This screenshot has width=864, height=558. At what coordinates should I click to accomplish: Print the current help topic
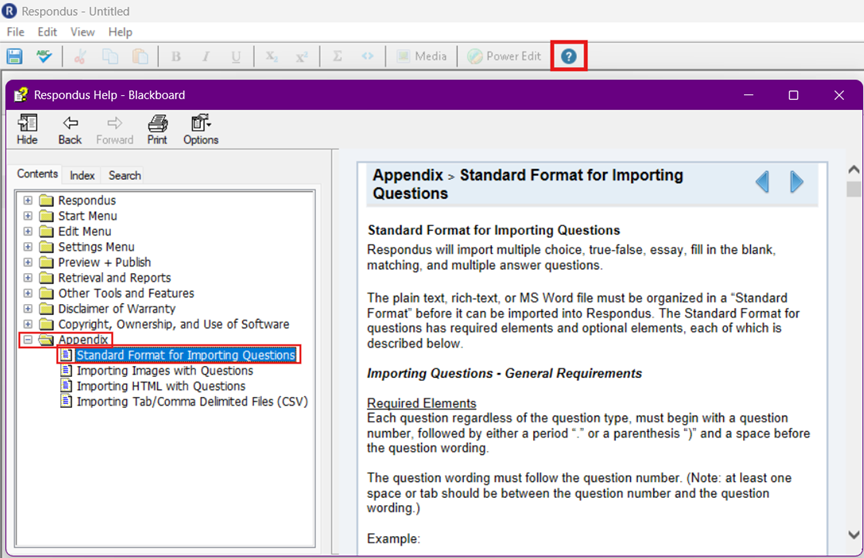click(157, 129)
